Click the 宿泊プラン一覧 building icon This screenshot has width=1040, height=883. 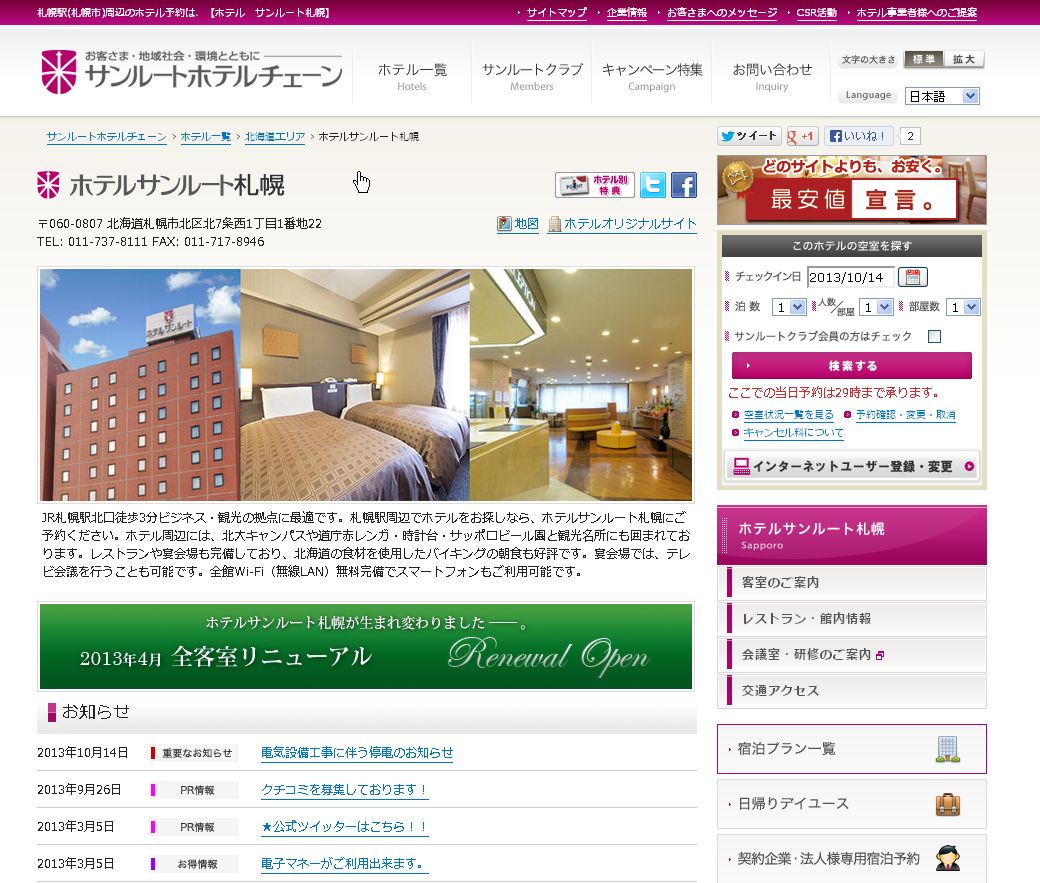(x=948, y=749)
